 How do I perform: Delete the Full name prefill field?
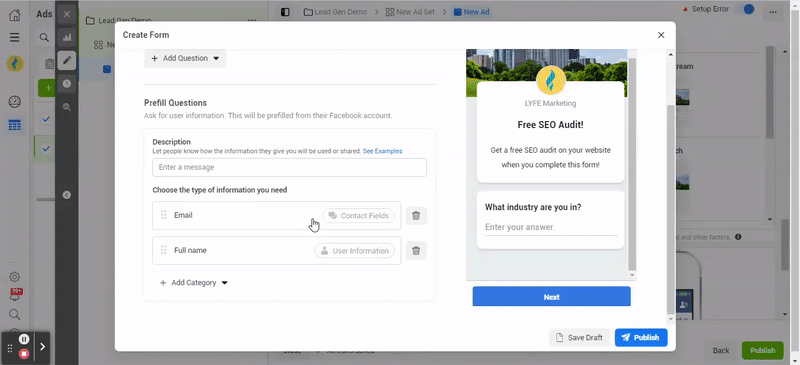pos(416,251)
